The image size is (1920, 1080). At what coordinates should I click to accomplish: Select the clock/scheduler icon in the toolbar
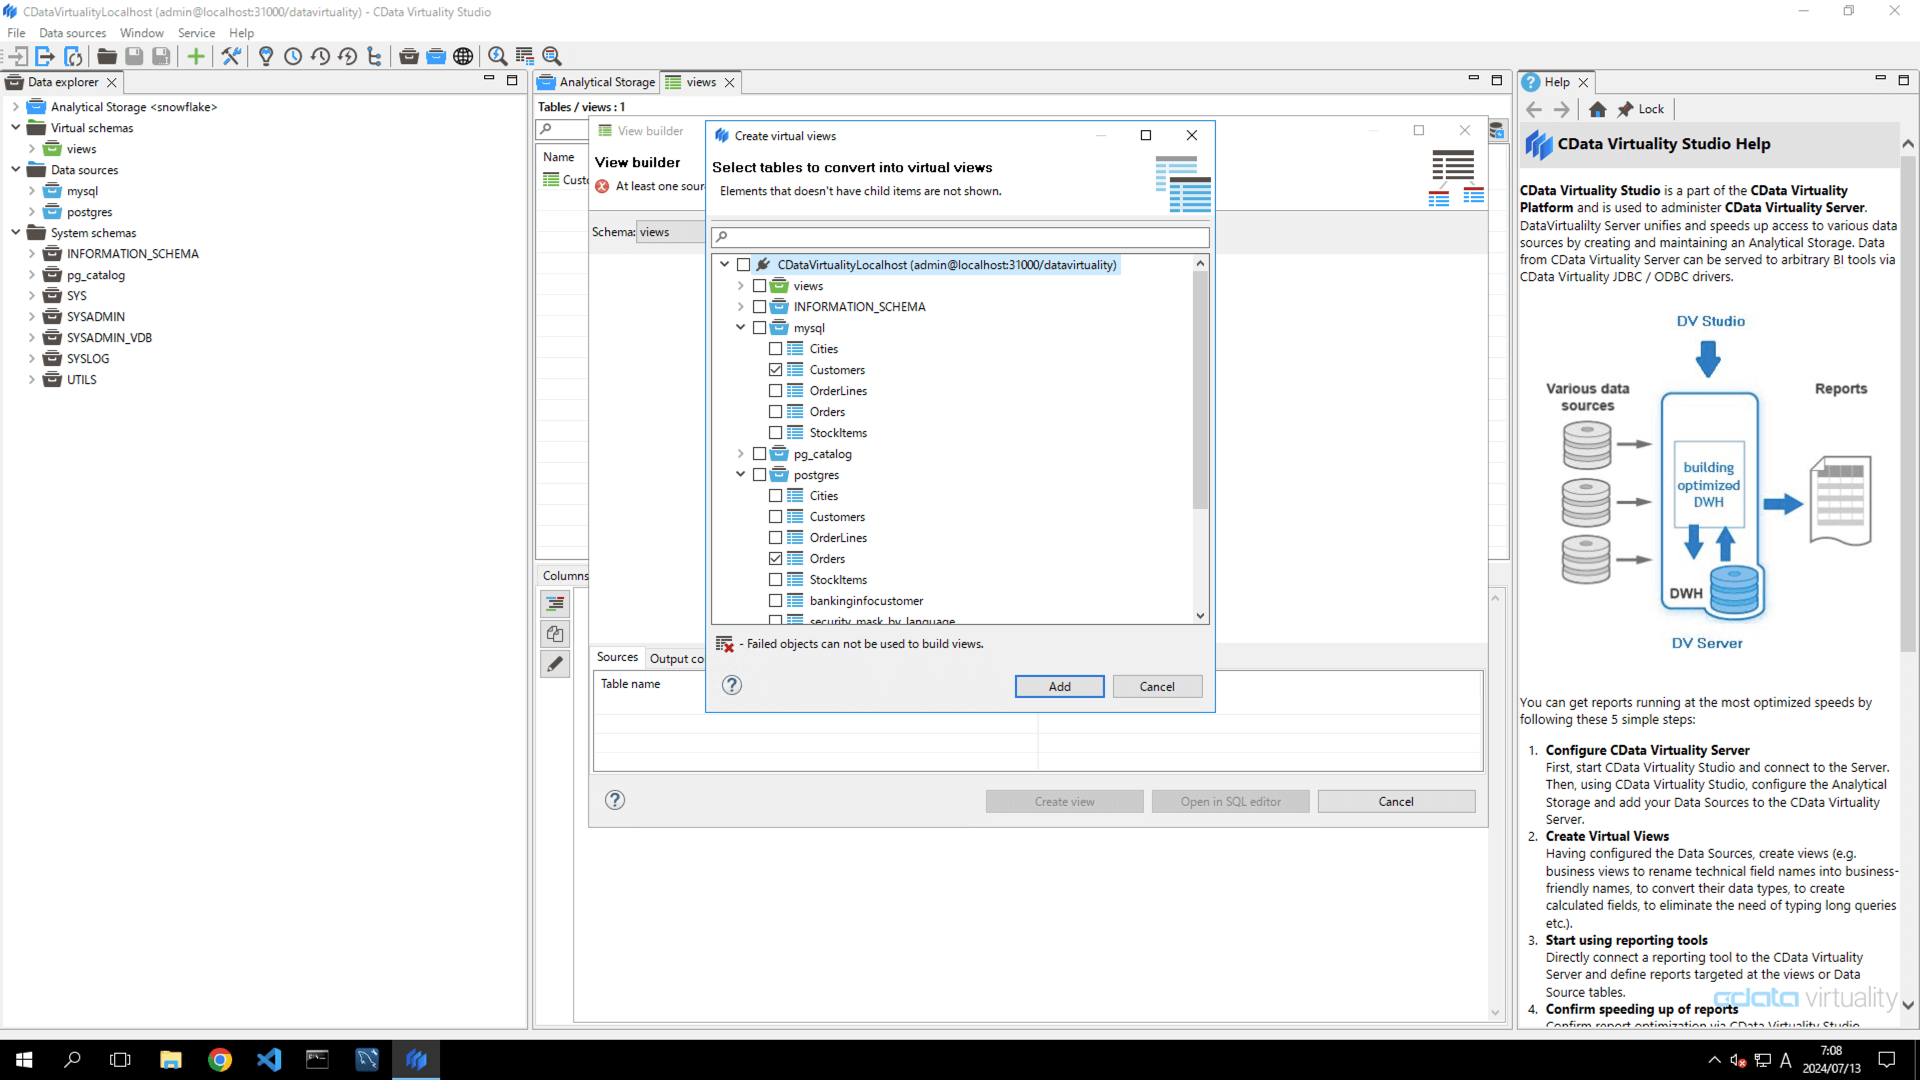(x=293, y=56)
